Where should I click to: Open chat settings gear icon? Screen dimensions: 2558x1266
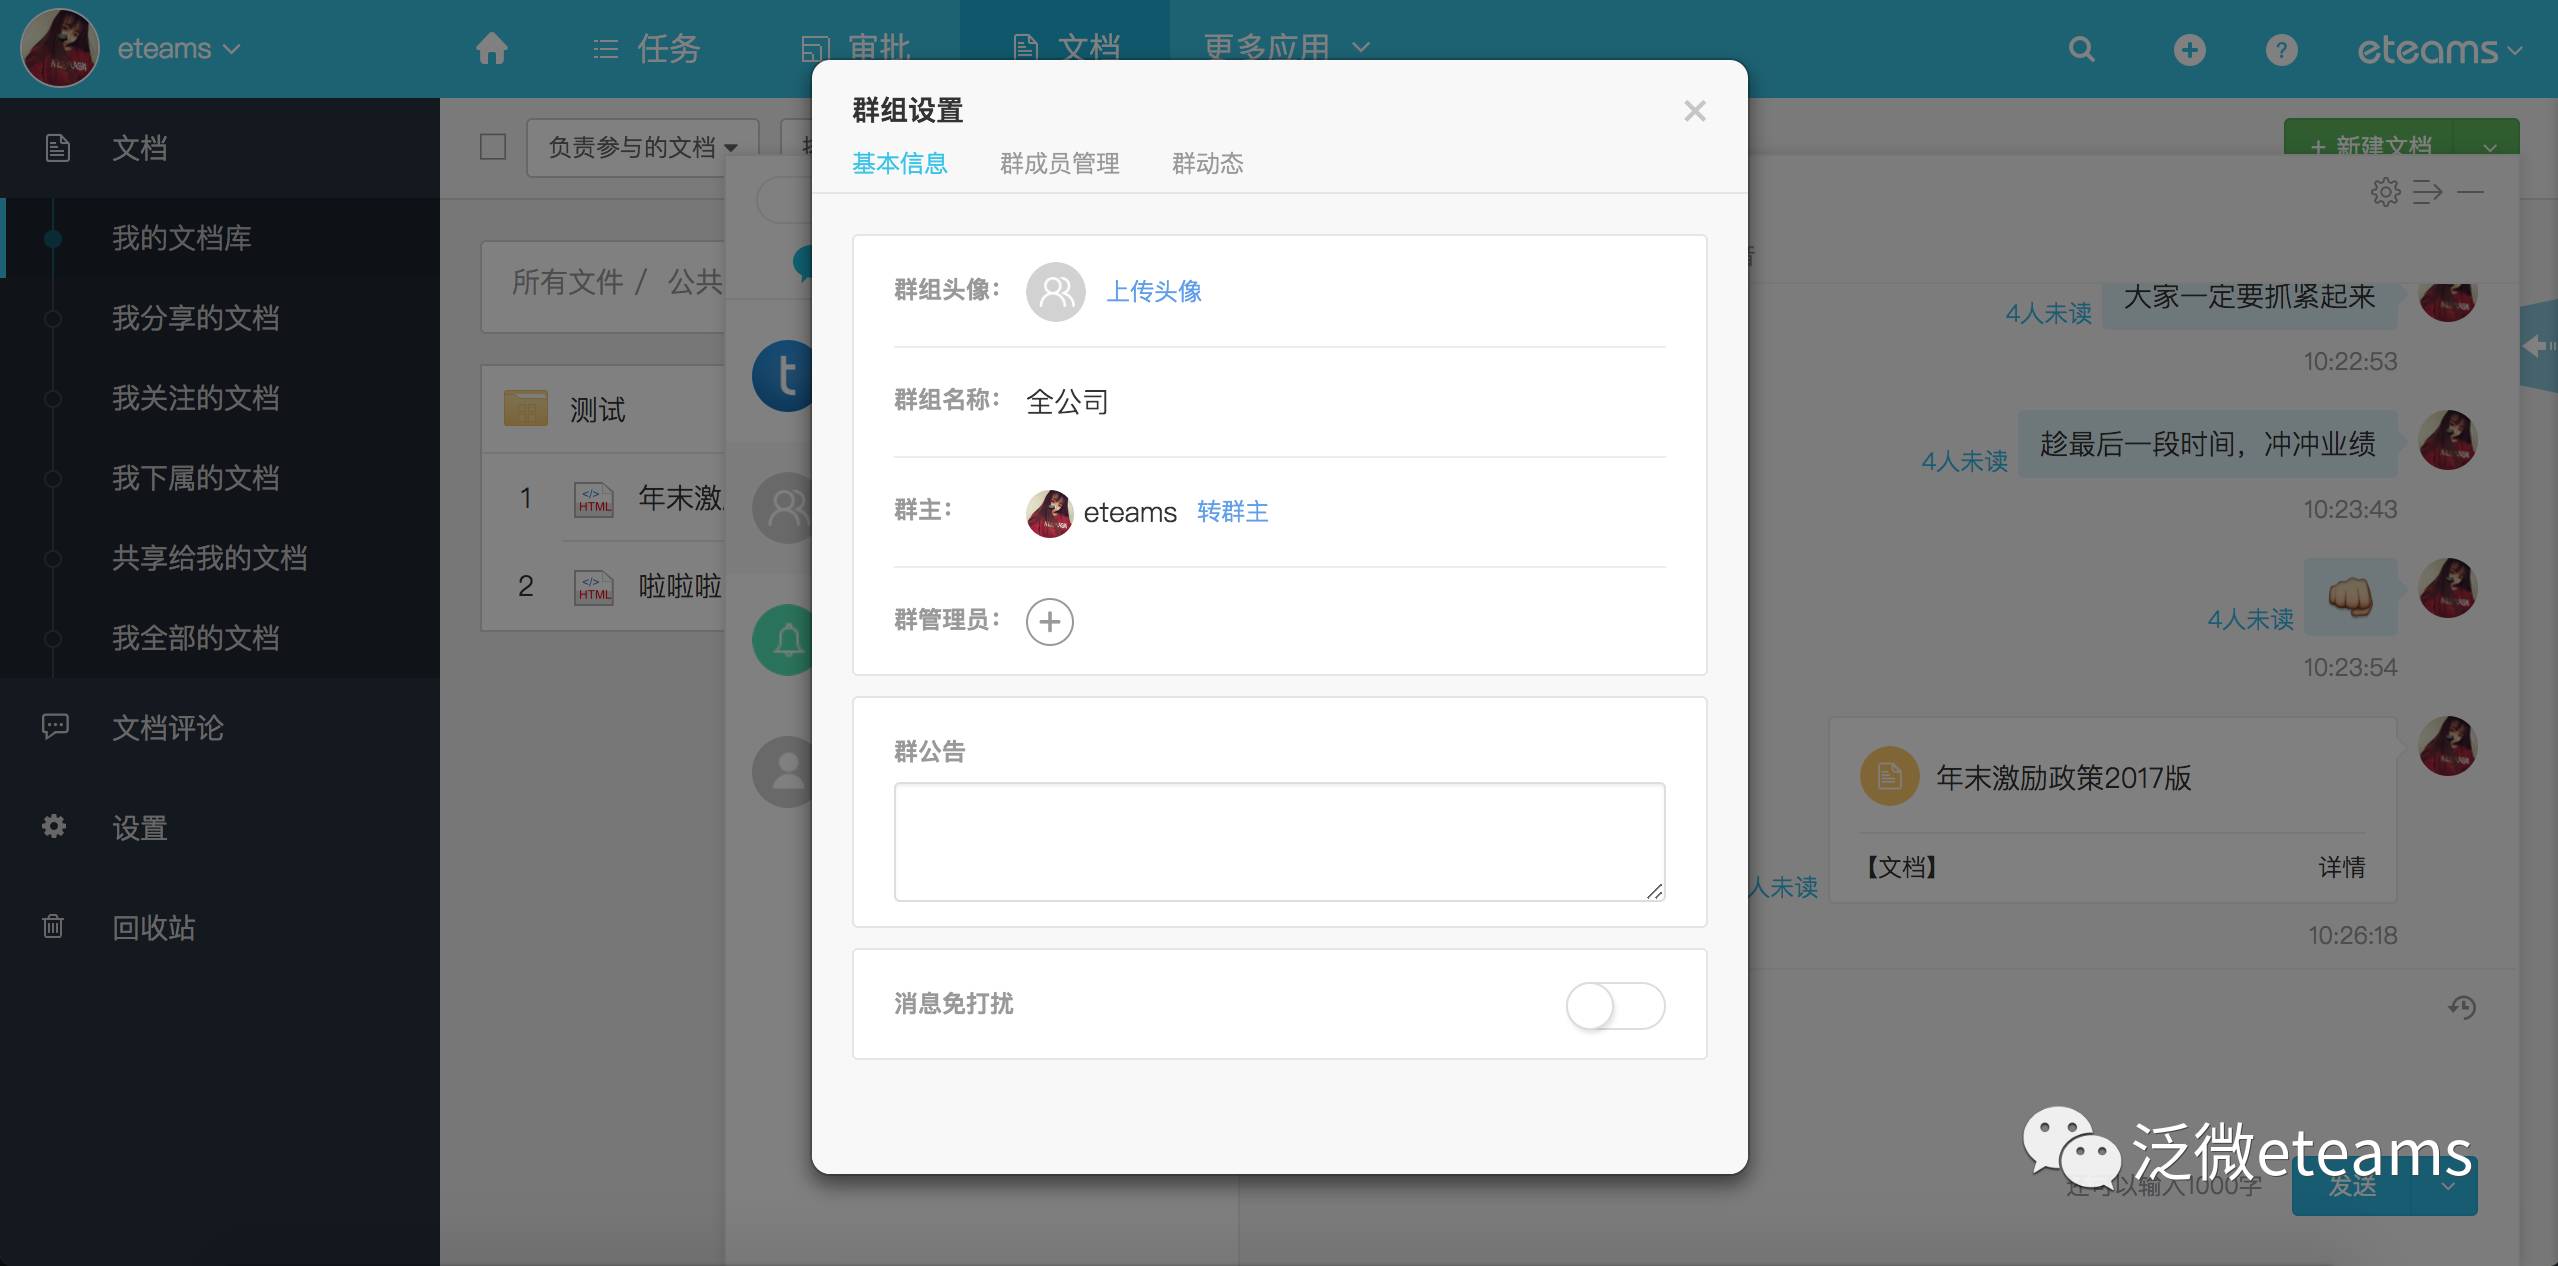click(2385, 192)
